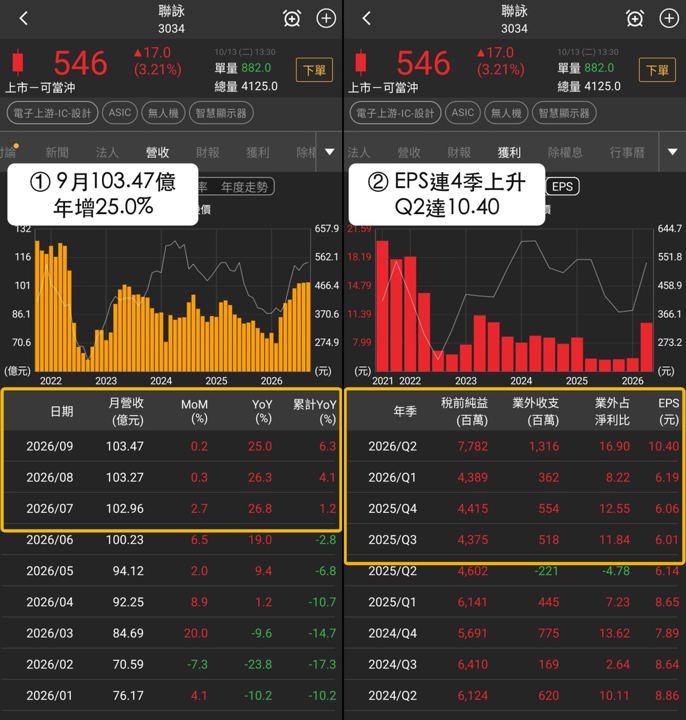The width and height of the screenshot is (686, 720).
Task: Switch to 財報 tab in right panel
Action: 459,152
